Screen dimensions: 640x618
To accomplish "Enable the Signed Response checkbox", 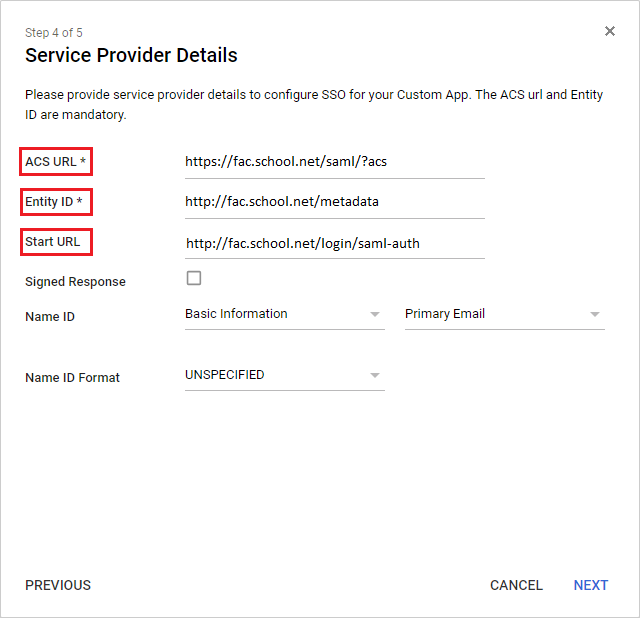I will click(x=194, y=278).
